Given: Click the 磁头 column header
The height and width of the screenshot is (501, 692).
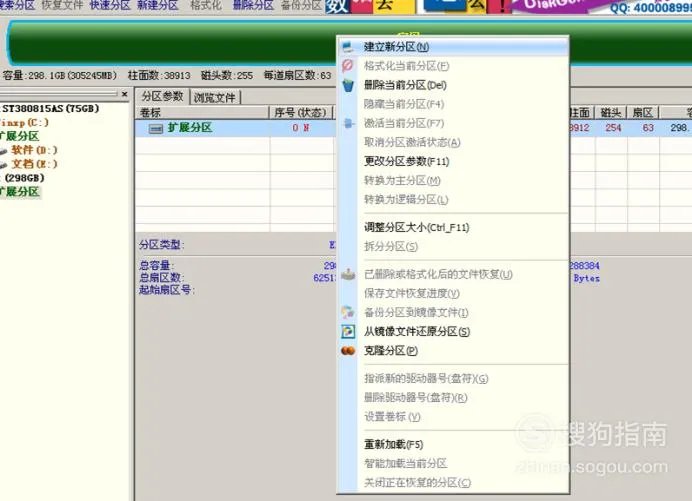Looking at the screenshot, I should pyautogui.click(x=611, y=113).
